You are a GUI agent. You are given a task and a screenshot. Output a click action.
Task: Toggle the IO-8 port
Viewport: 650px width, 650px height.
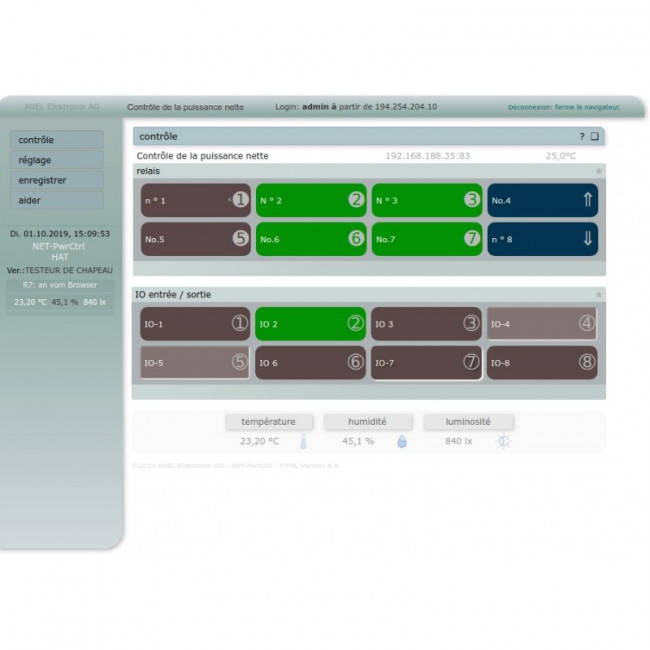pyautogui.click(x=542, y=362)
